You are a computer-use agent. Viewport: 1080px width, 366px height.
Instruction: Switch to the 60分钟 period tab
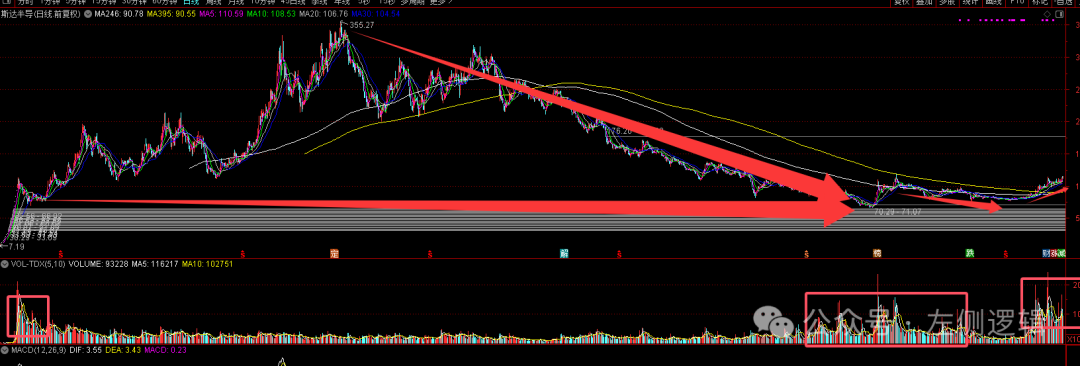tap(164, 3)
